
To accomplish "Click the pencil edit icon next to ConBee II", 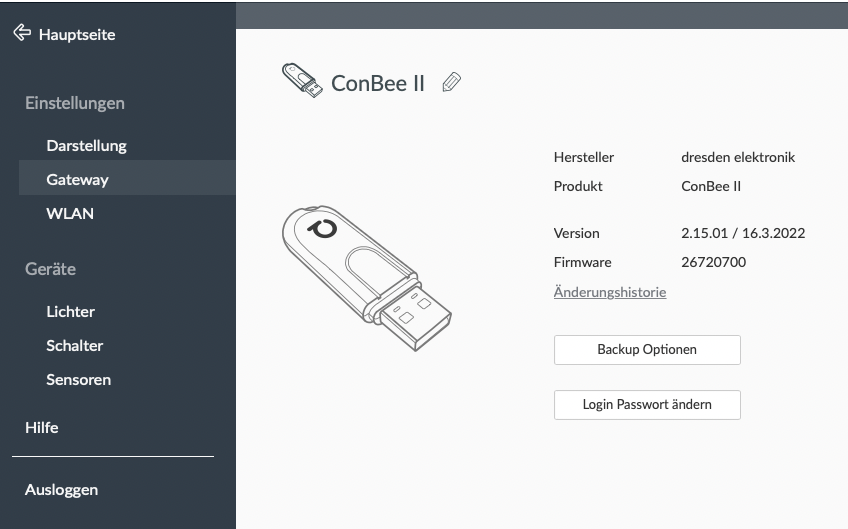I will click(x=451, y=83).
